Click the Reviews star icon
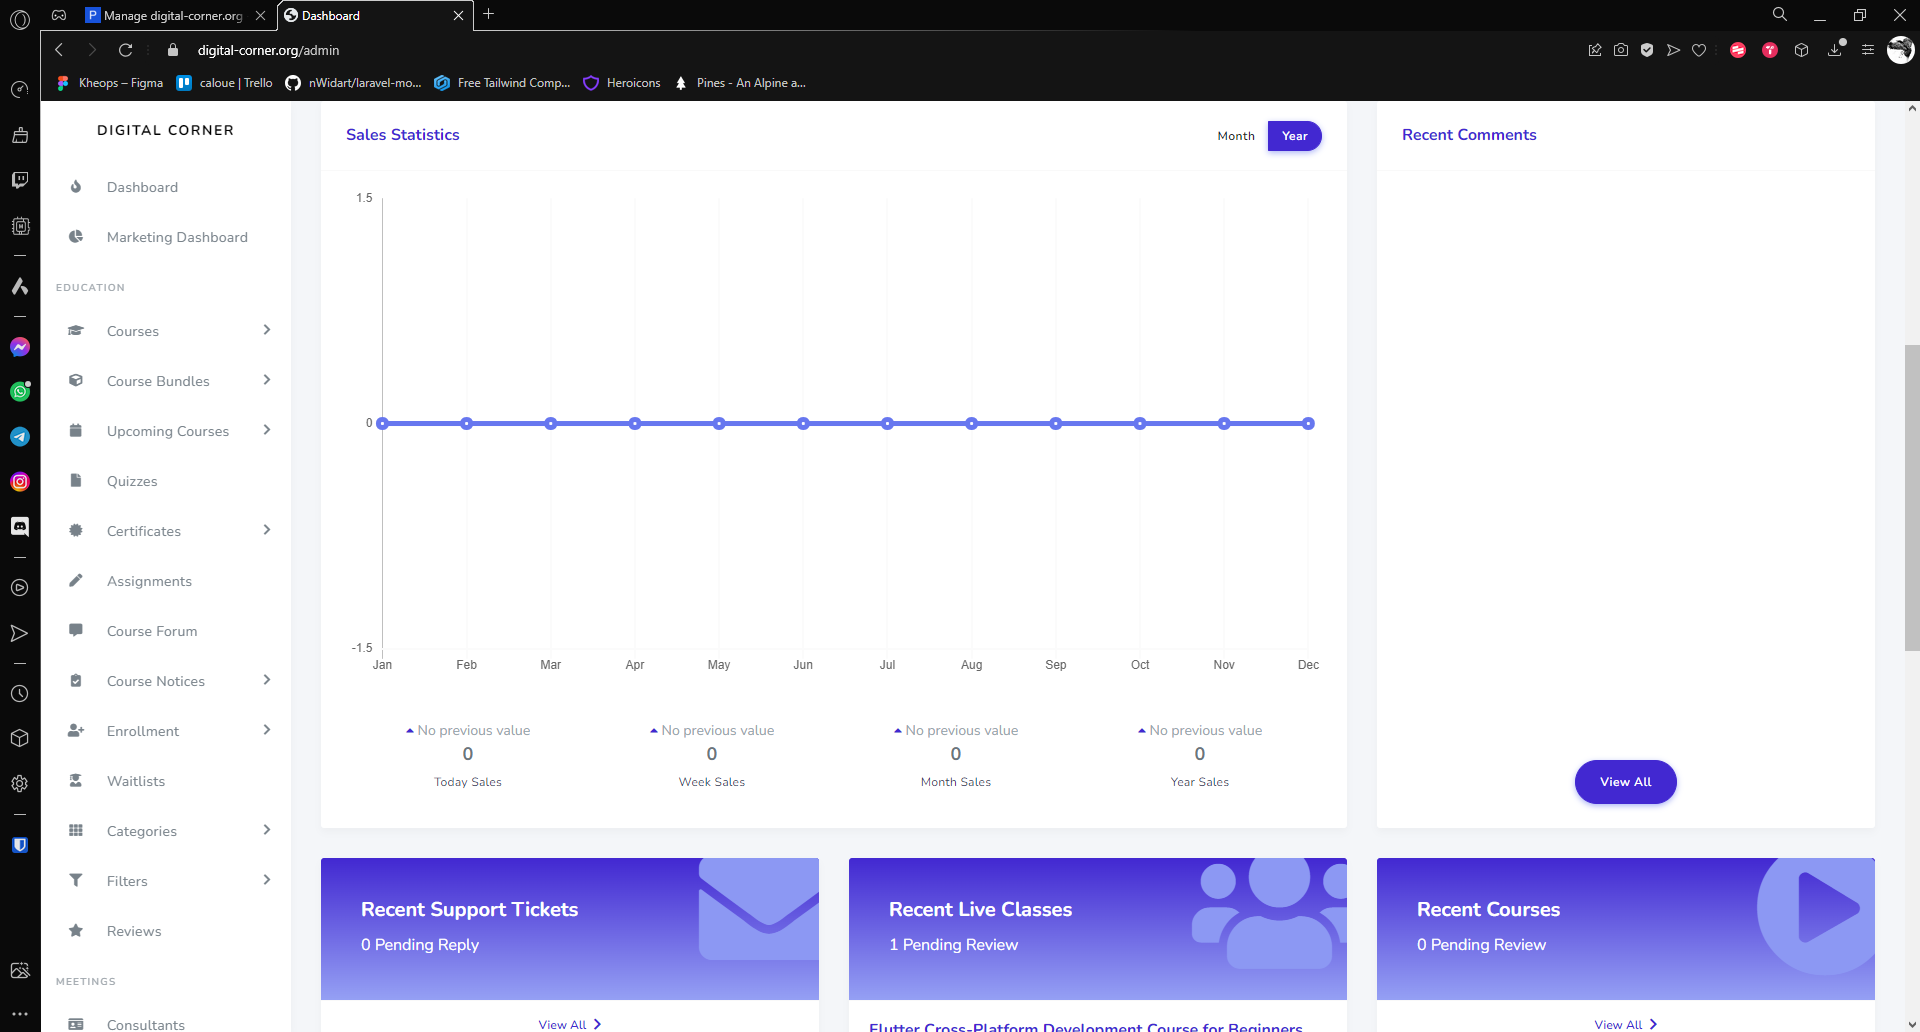The width and height of the screenshot is (1920, 1032). tap(76, 931)
